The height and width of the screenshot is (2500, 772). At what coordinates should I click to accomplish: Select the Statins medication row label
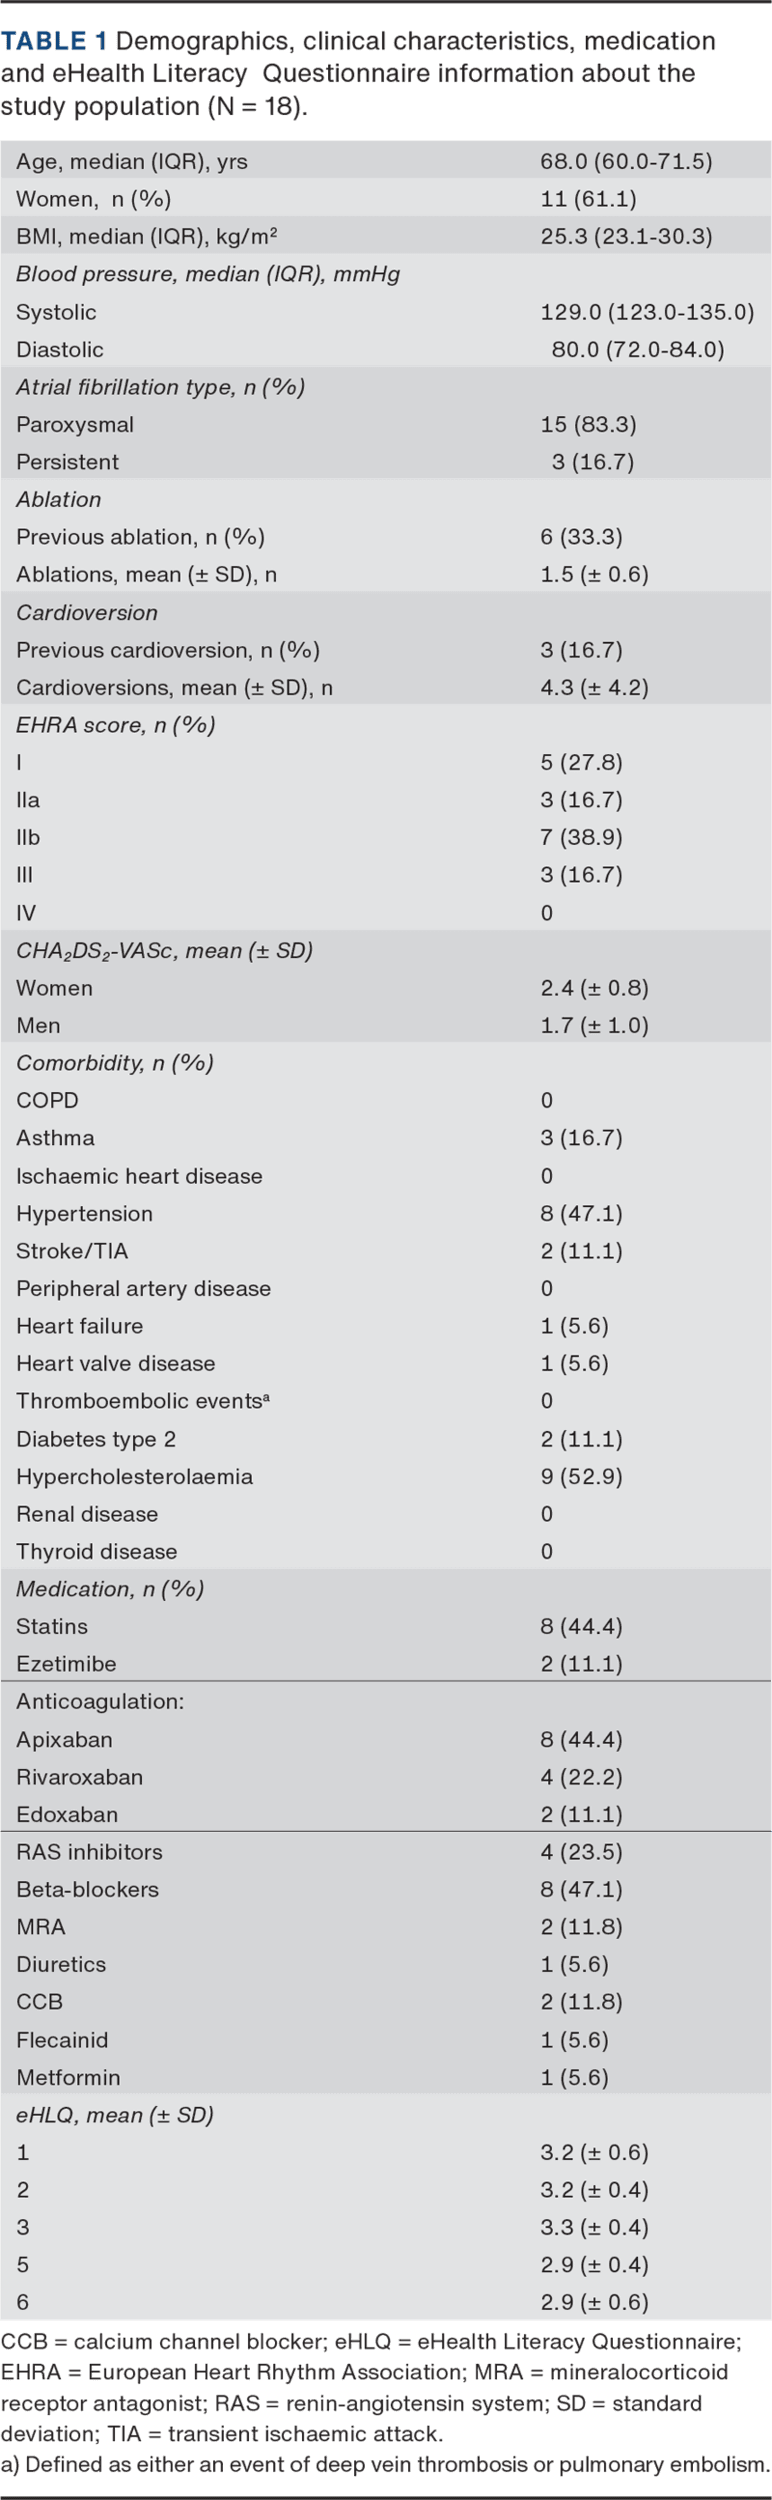(x=52, y=1627)
